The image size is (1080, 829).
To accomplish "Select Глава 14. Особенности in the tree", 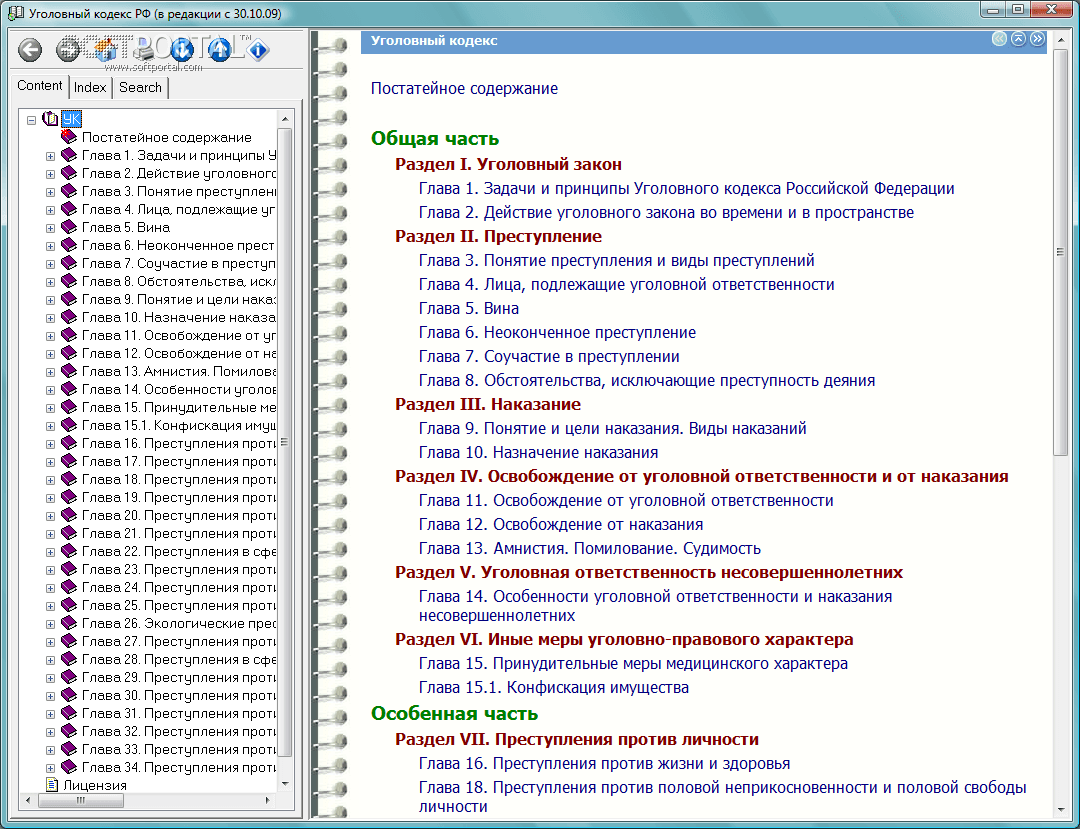I will coord(179,389).
